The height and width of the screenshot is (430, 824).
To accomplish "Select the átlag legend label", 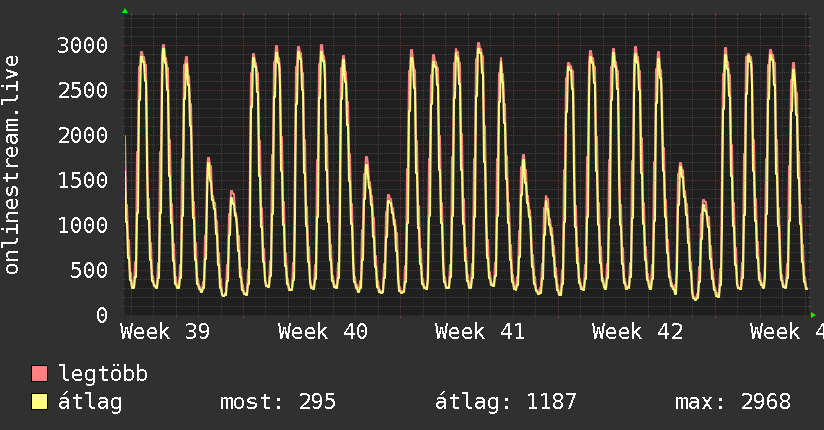I will 90,401.
